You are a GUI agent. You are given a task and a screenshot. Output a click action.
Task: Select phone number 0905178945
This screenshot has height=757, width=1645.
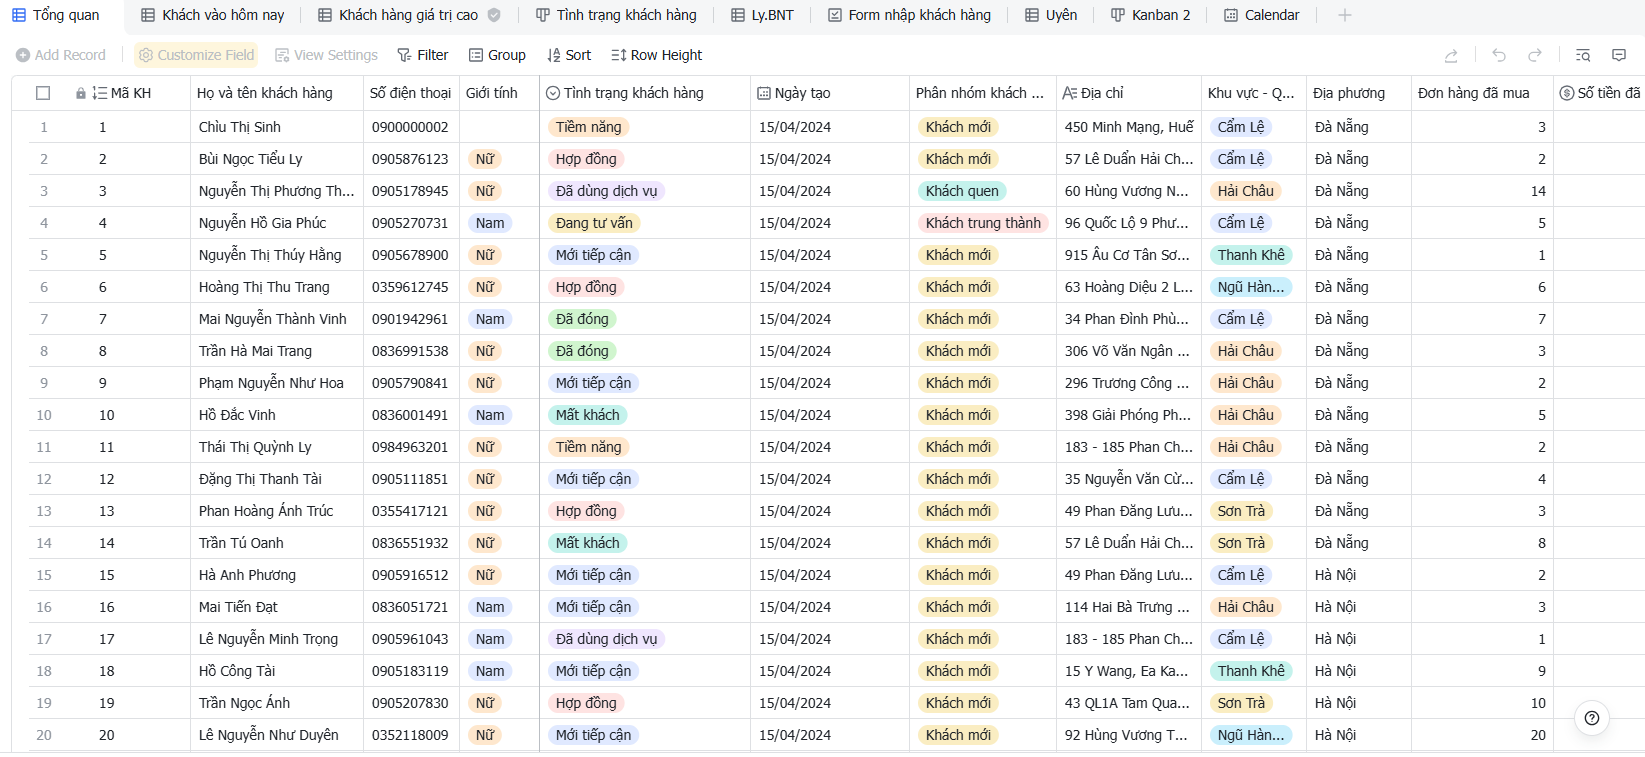pyautogui.click(x=410, y=191)
